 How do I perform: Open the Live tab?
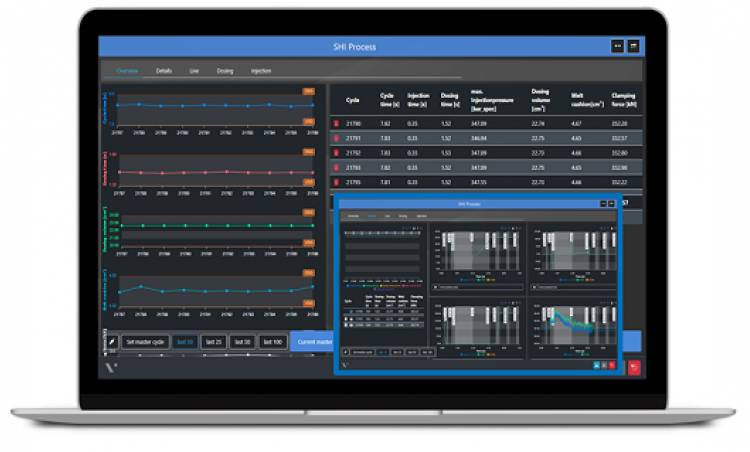(194, 72)
